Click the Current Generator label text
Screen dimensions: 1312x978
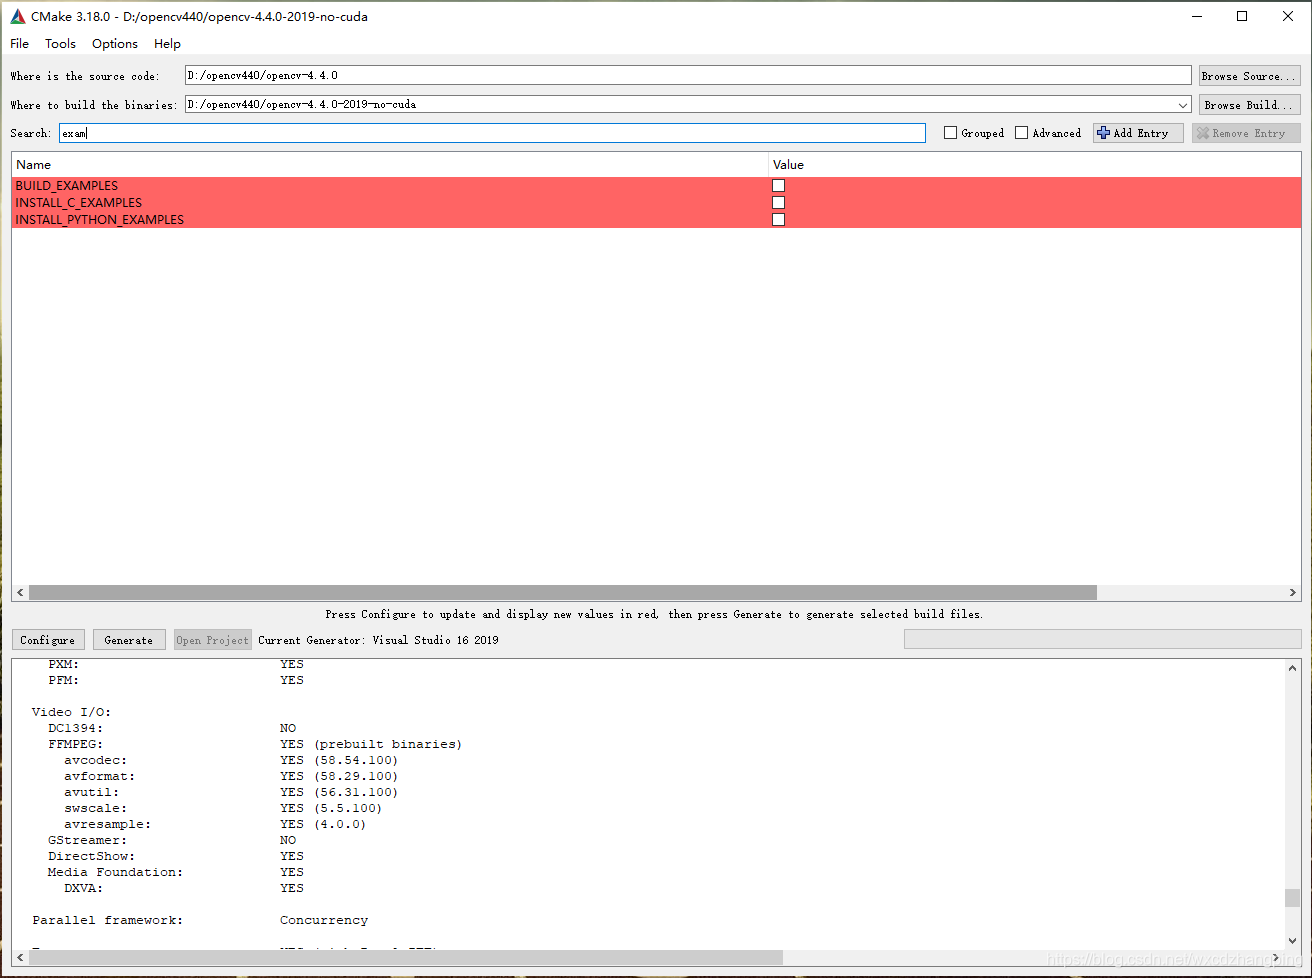click(x=378, y=640)
